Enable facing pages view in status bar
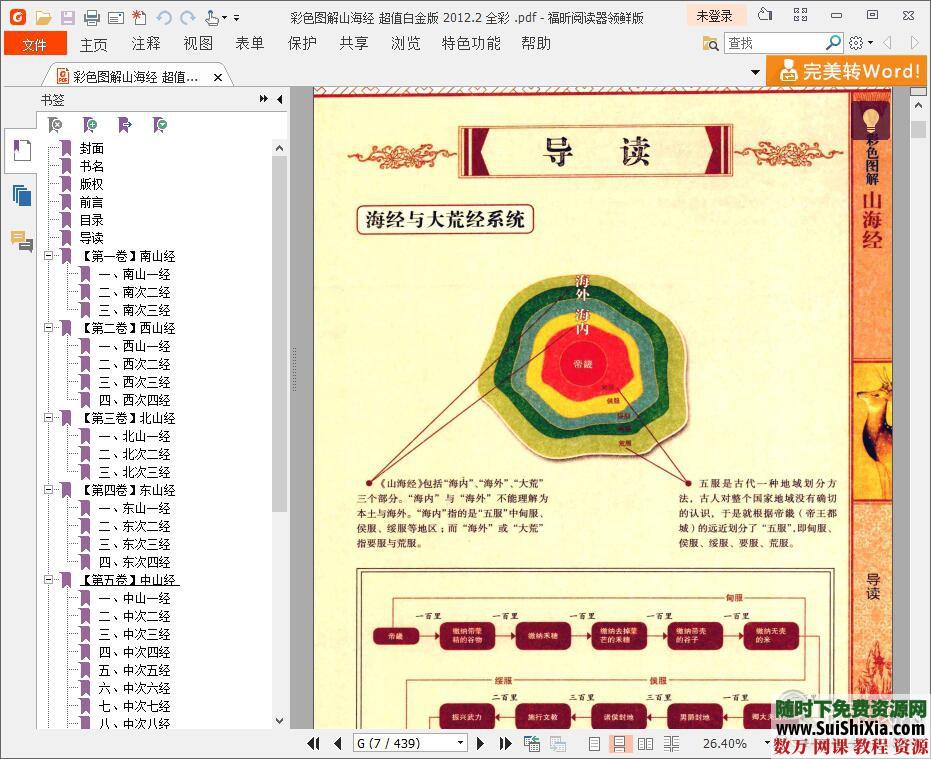Image resolution: width=931 pixels, height=759 pixels. tap(645, 742)
